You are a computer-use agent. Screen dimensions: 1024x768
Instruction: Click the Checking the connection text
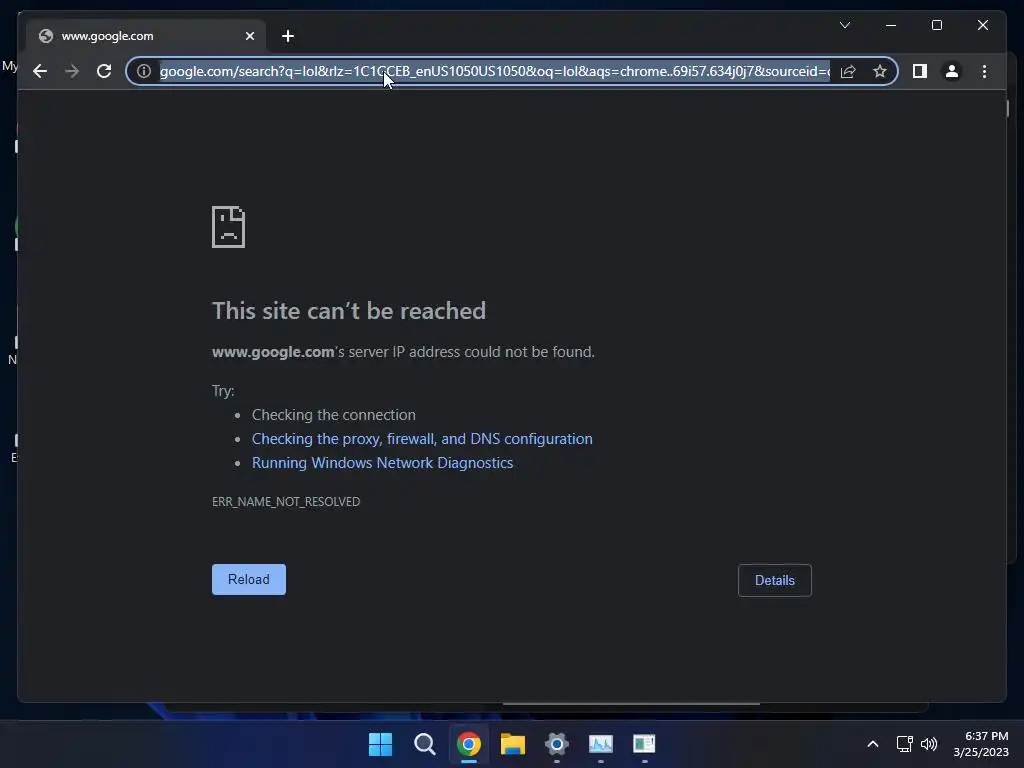334,415
